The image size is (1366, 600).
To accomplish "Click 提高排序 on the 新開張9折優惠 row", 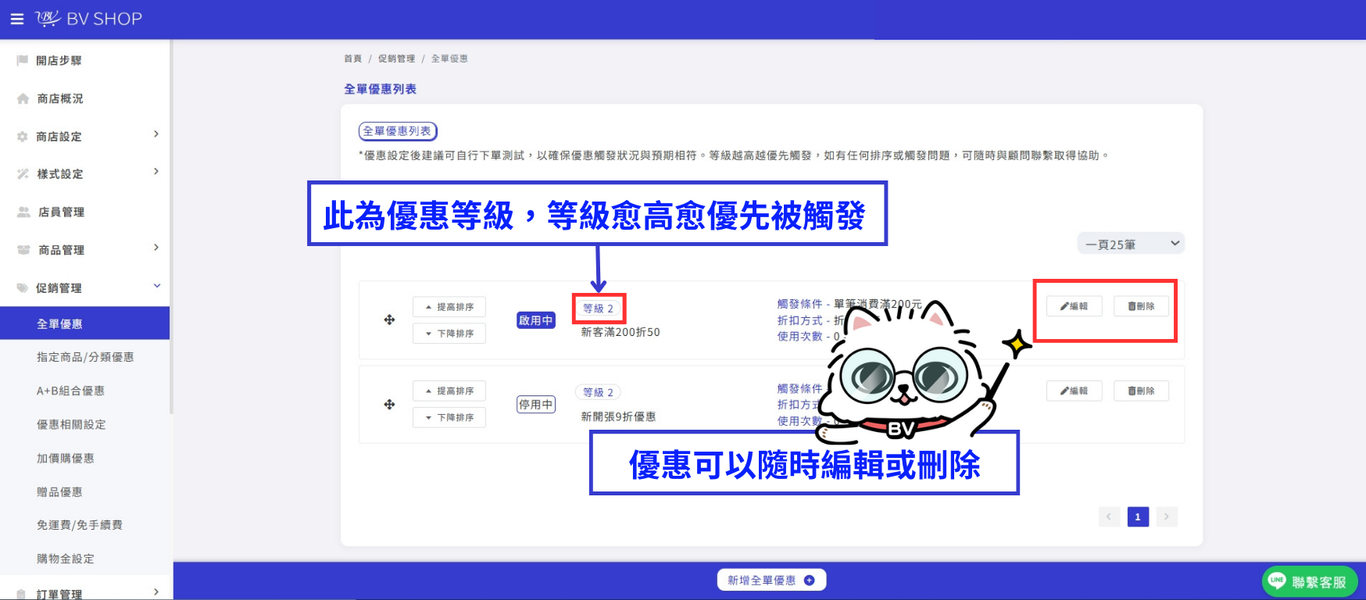I will point(449,391).
